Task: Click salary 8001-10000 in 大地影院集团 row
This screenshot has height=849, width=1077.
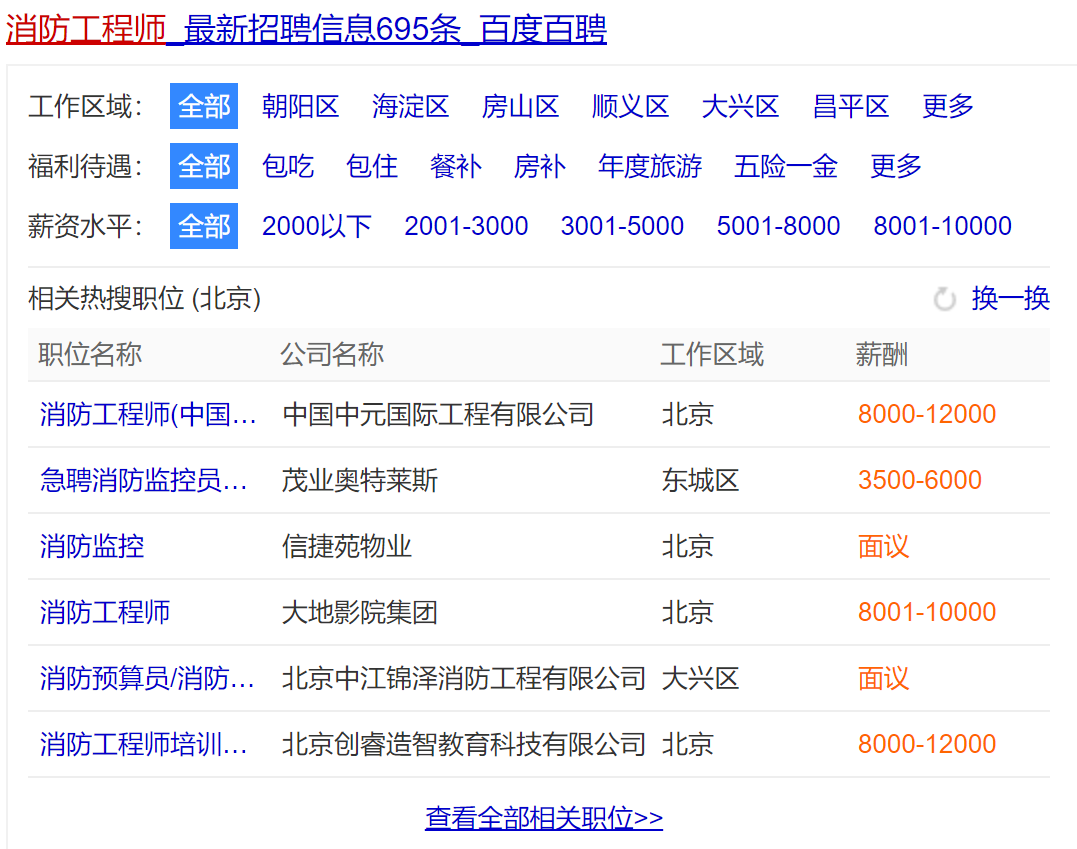Action: [x=927, y=612]
